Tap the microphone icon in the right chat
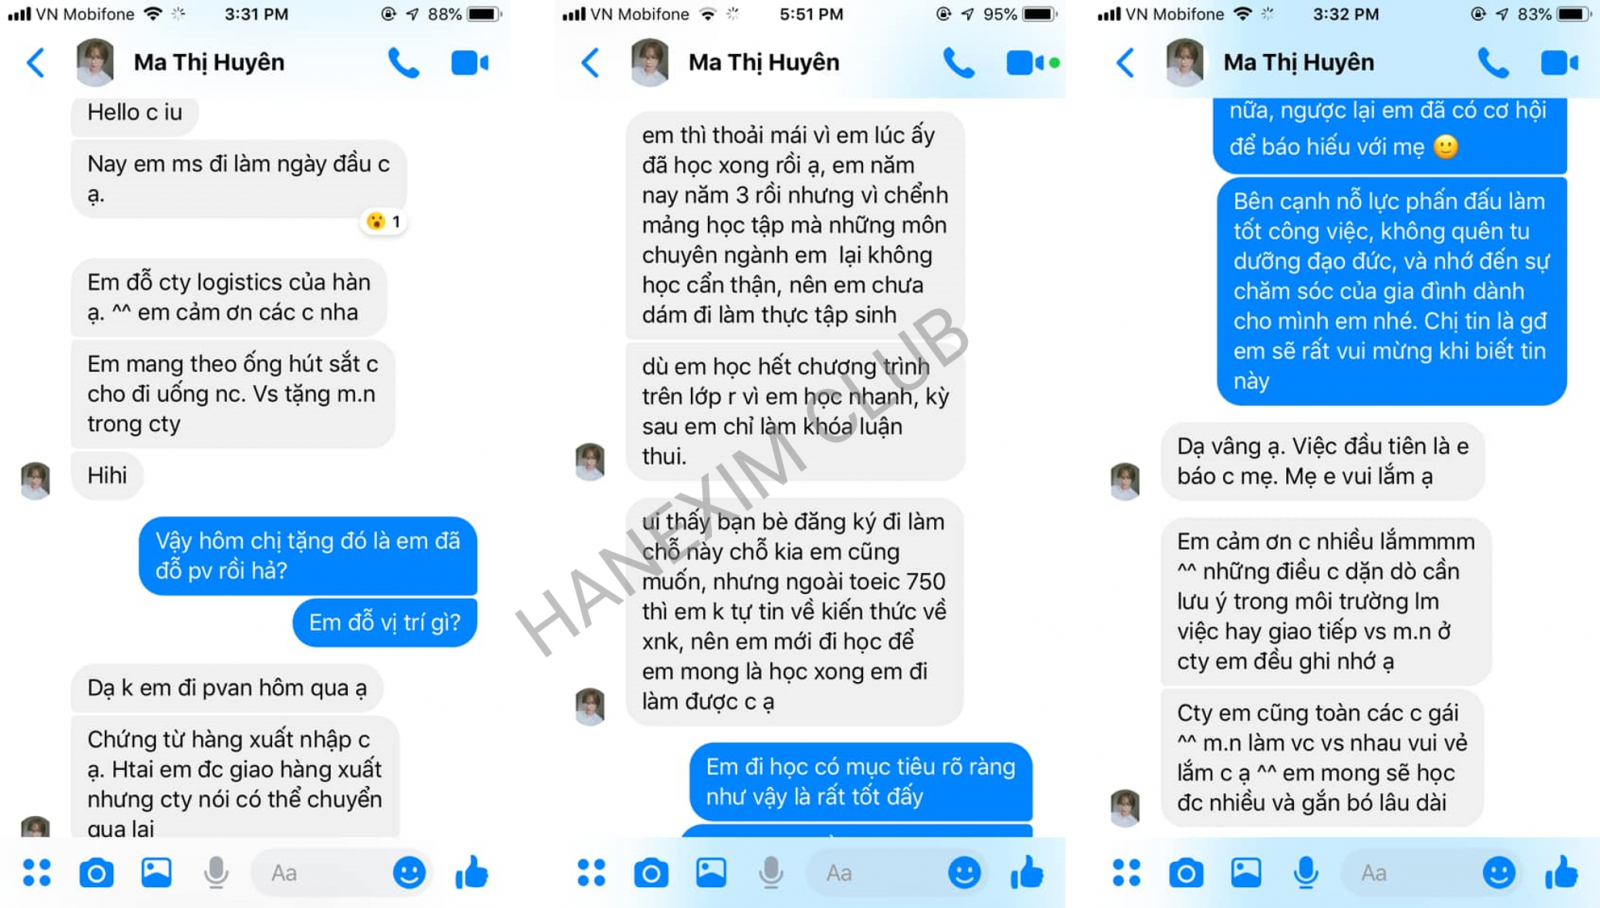Image resolution: width=1600 pixels, height=908 pixels. point(1305,873)
